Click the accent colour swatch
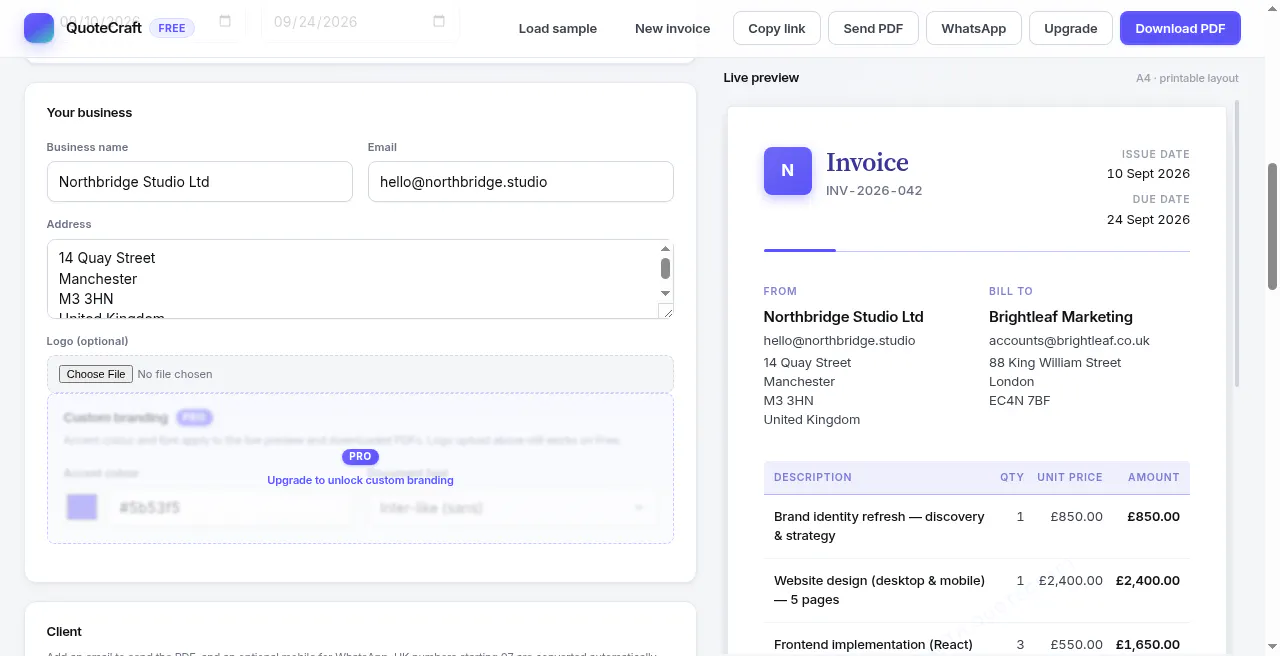1280x656 pixels. click(82, 507)
